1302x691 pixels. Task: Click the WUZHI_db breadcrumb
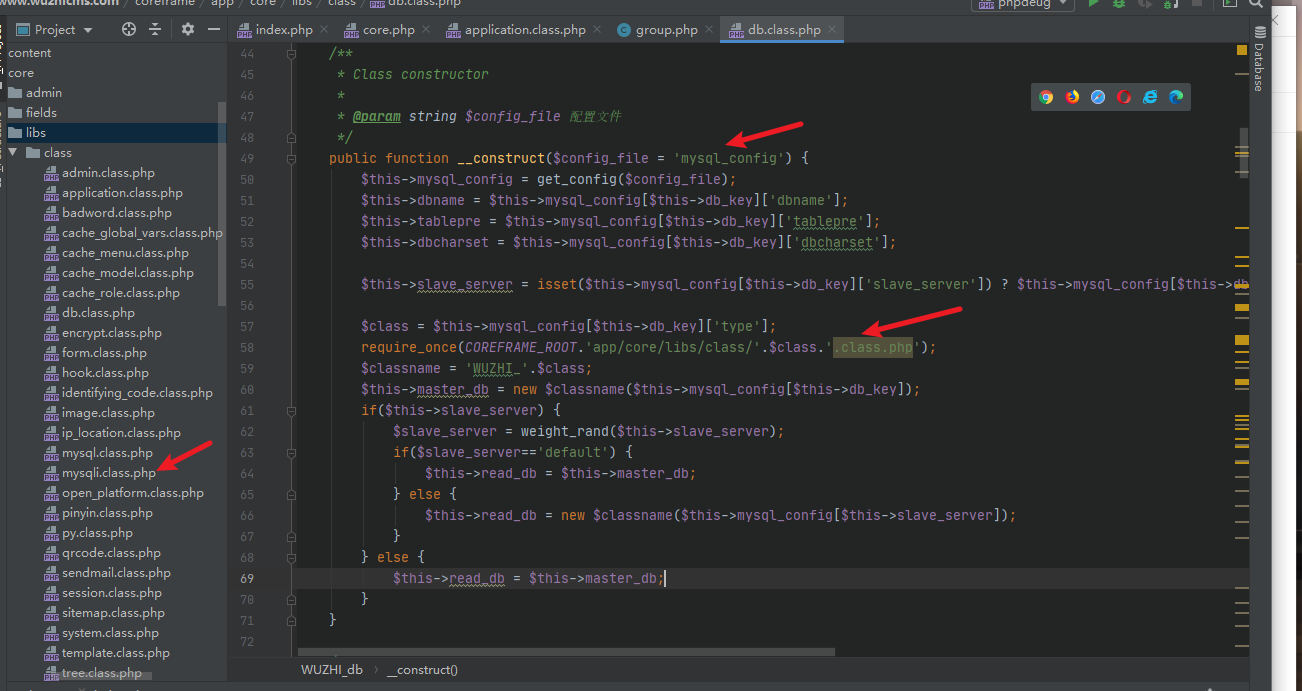[x=332, y=670]
